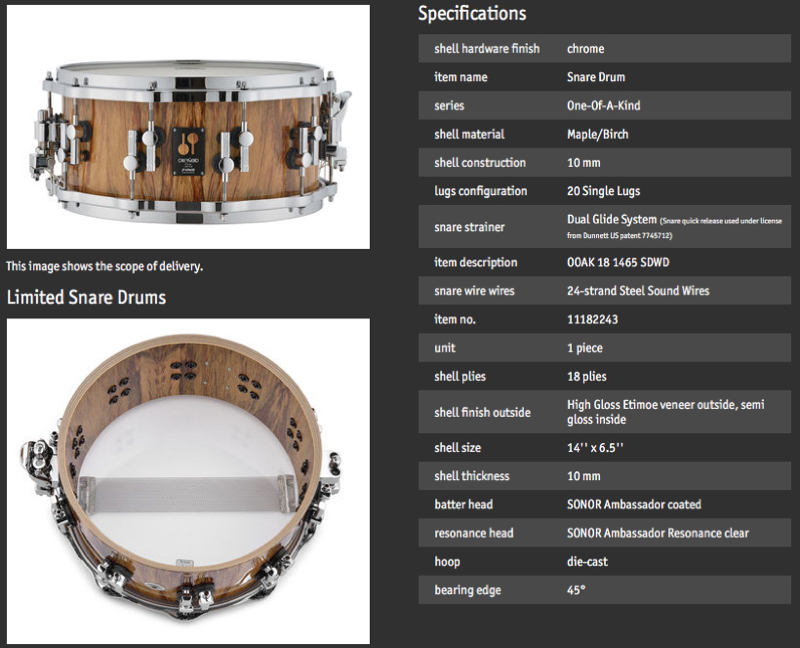Select the image scope of delivery caption
The image size is (800, 648).
click(x=105, y=266)
